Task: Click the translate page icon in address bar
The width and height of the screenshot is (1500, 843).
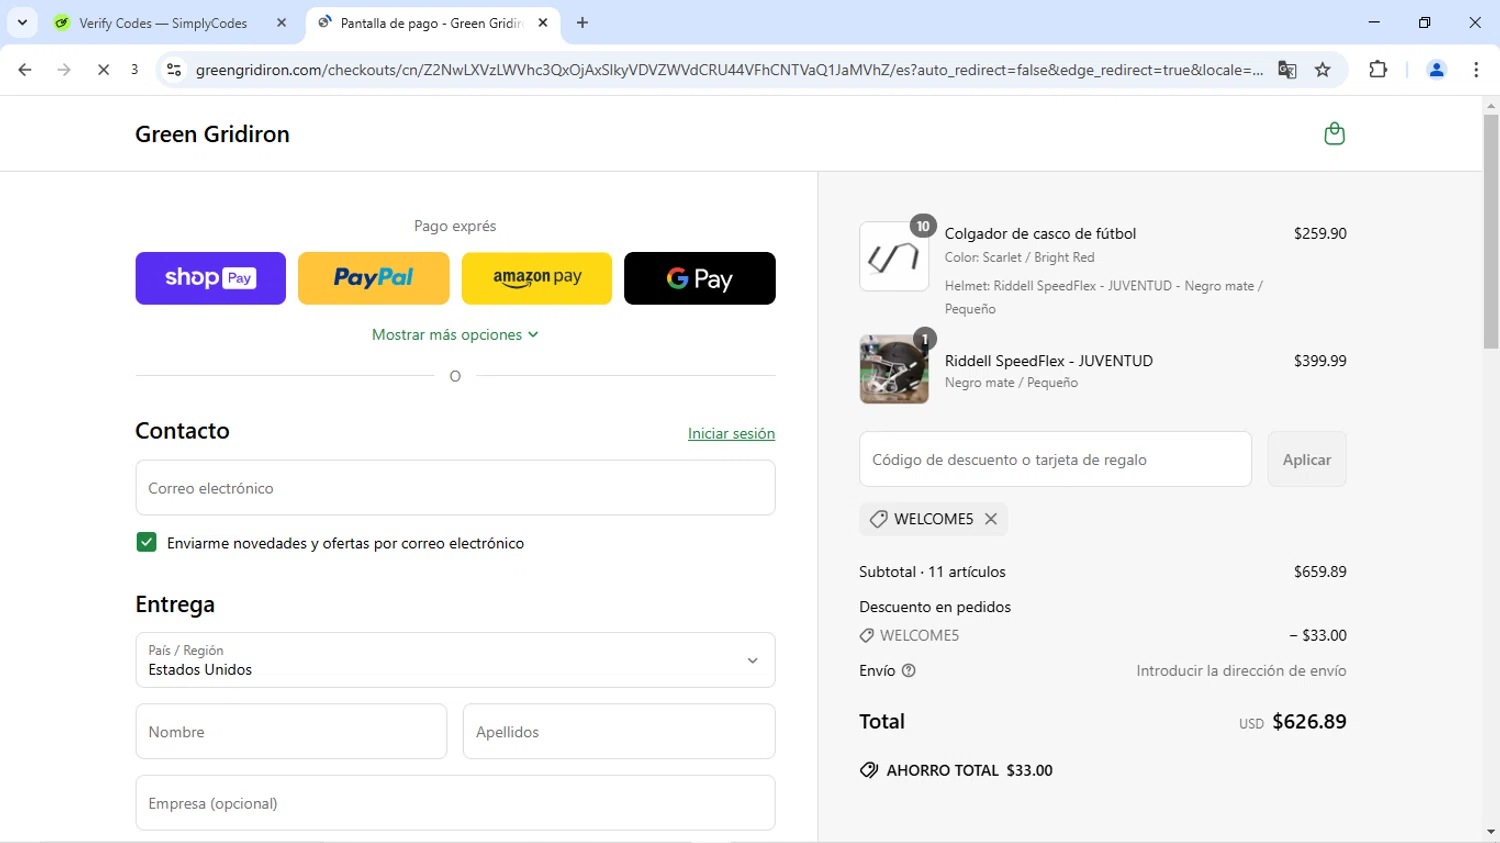Action: (1287, 70)
